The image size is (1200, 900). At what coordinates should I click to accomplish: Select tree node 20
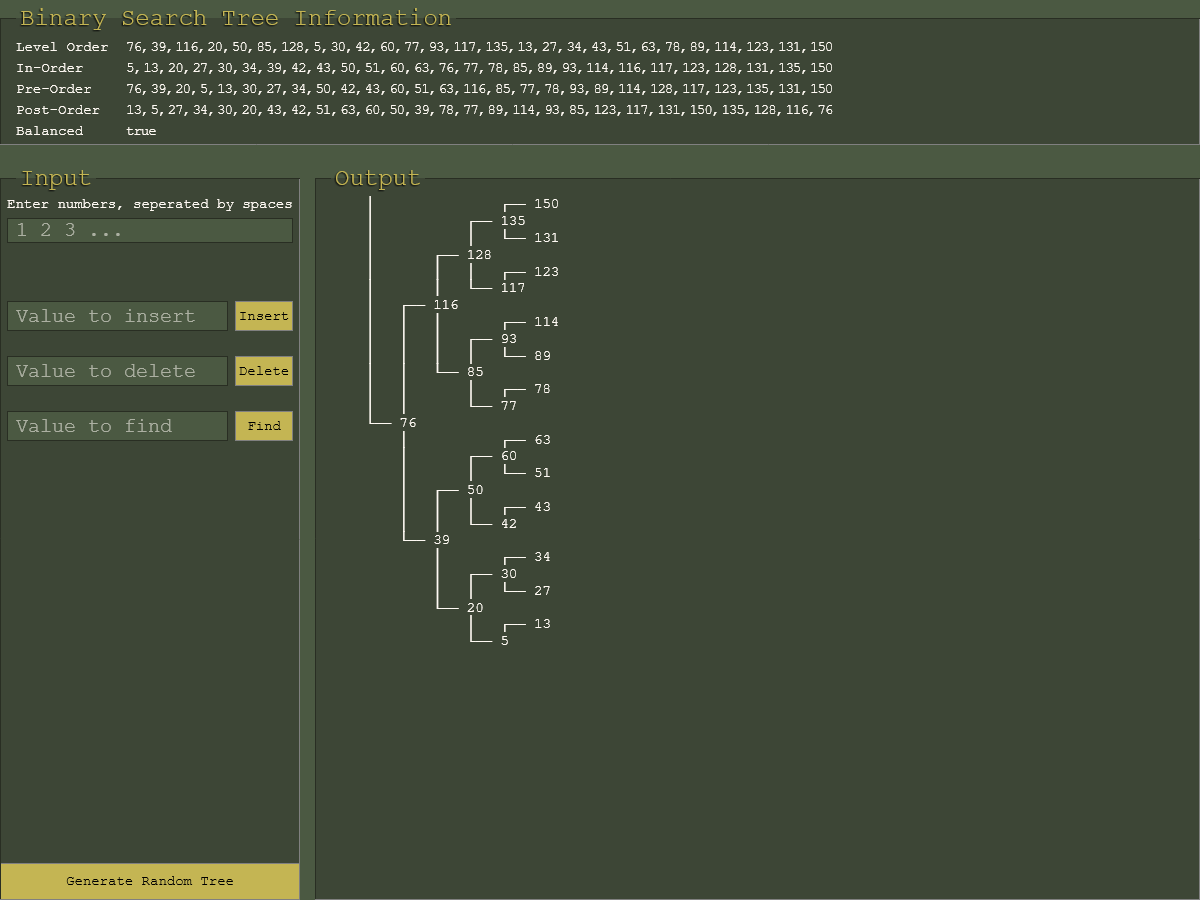475,608
